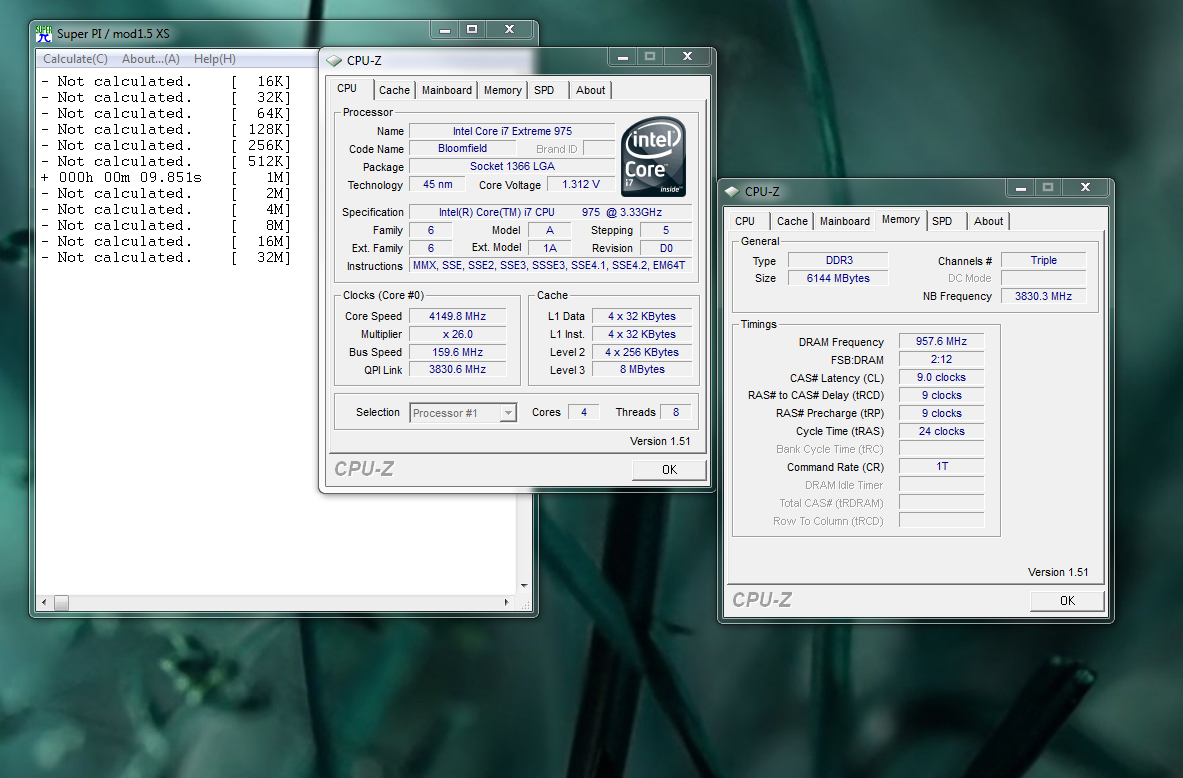Viewport: 1183px width, 778px height.
Task: Switch to the Mainboard tab in the CPU window
Action: coord(446,90)
